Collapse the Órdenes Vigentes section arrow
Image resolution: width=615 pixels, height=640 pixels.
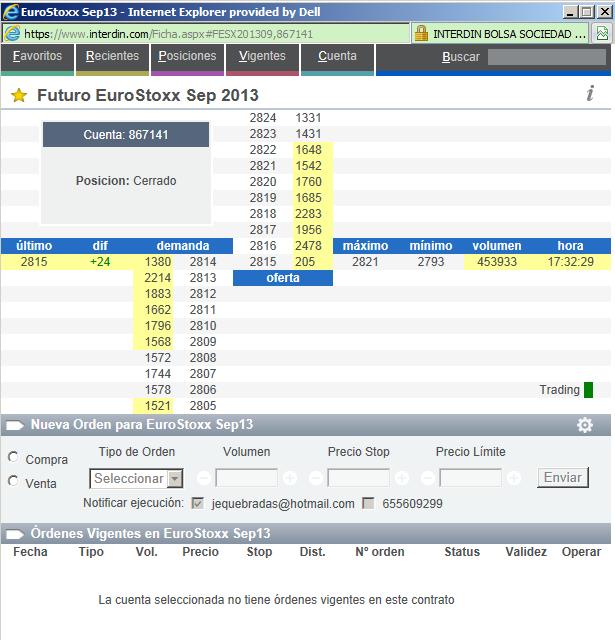(15, 534)
